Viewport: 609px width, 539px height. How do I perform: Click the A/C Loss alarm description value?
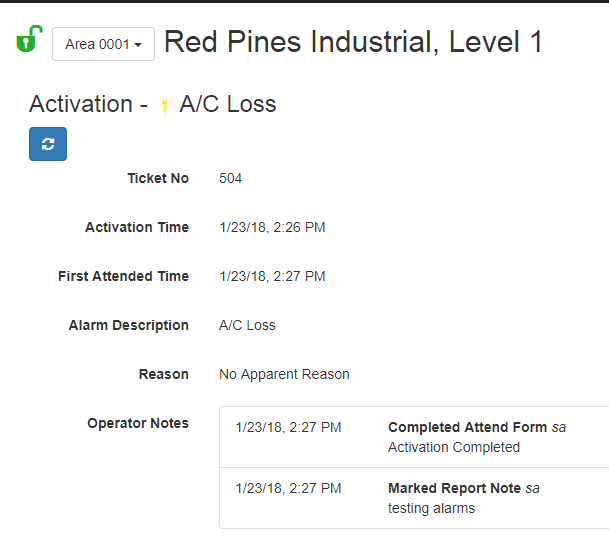coord(247,325)
